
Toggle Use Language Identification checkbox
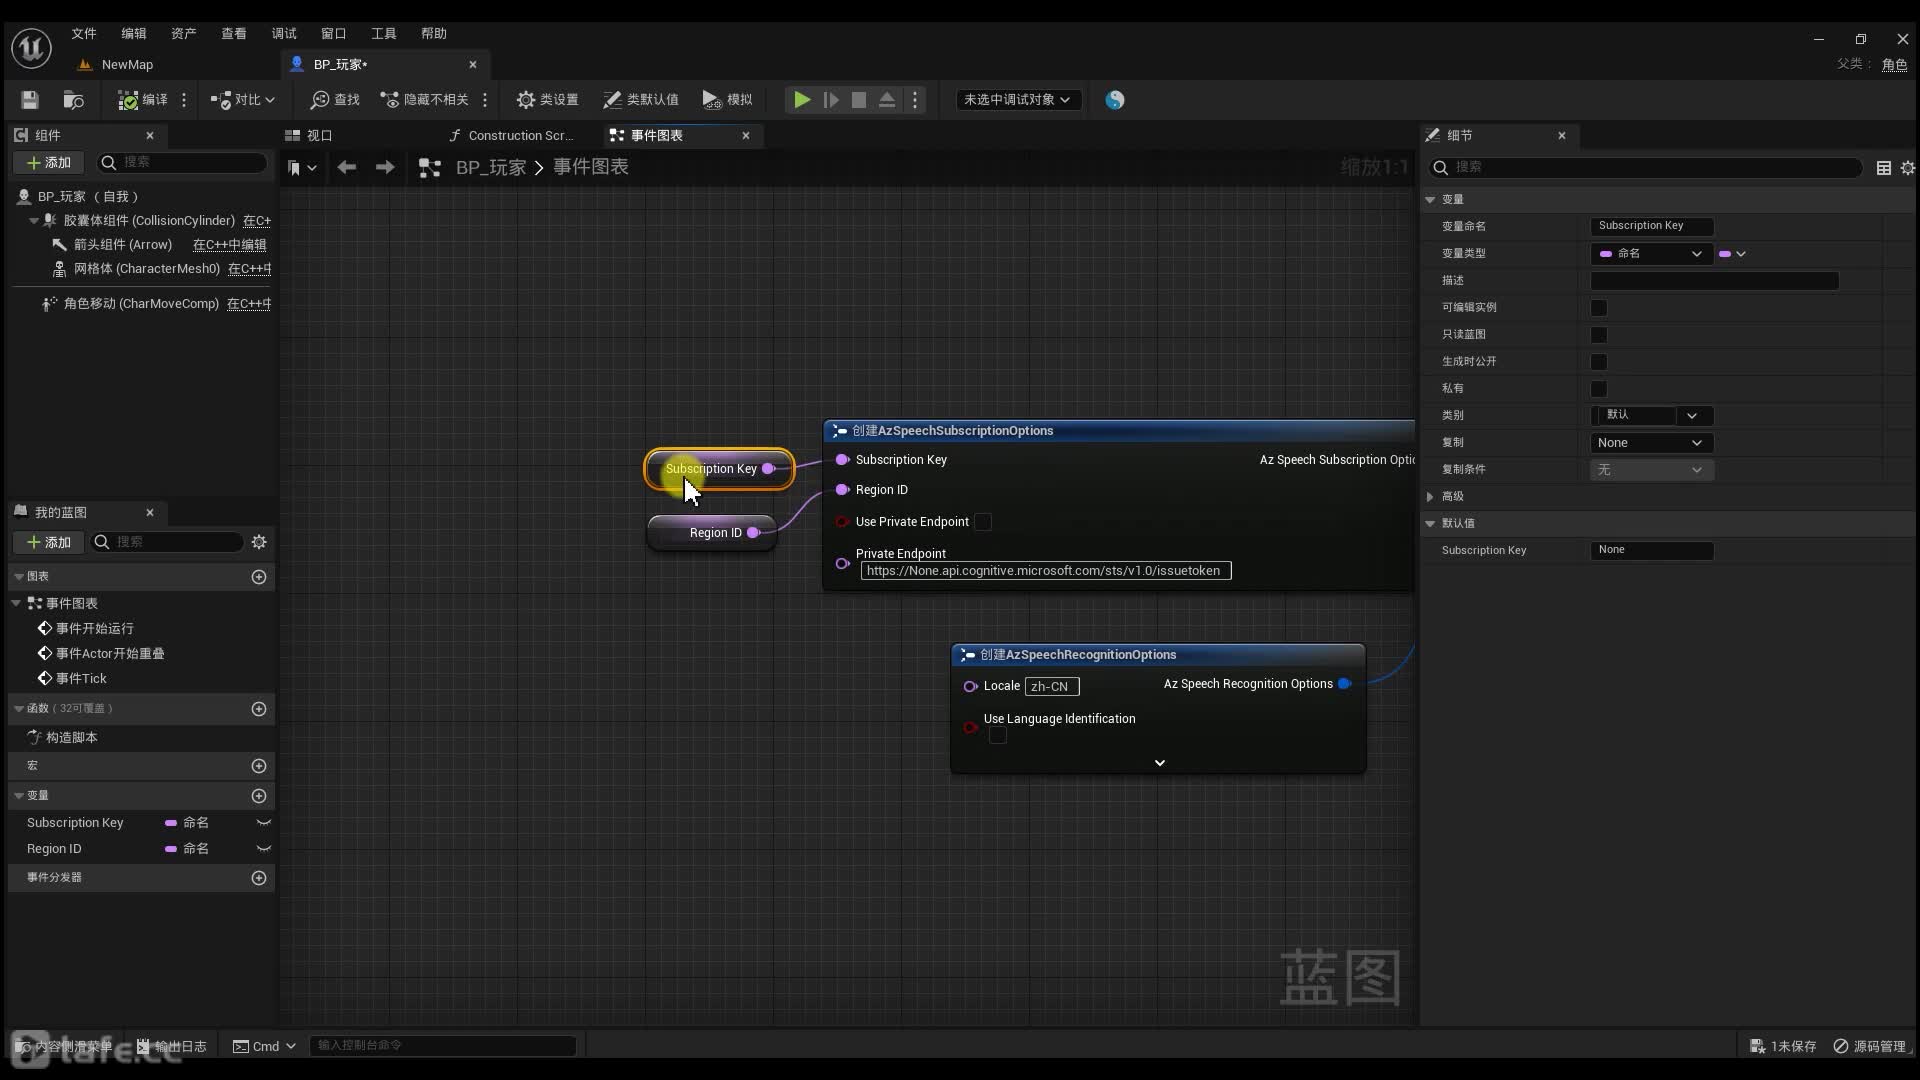[x=997, y=735]
